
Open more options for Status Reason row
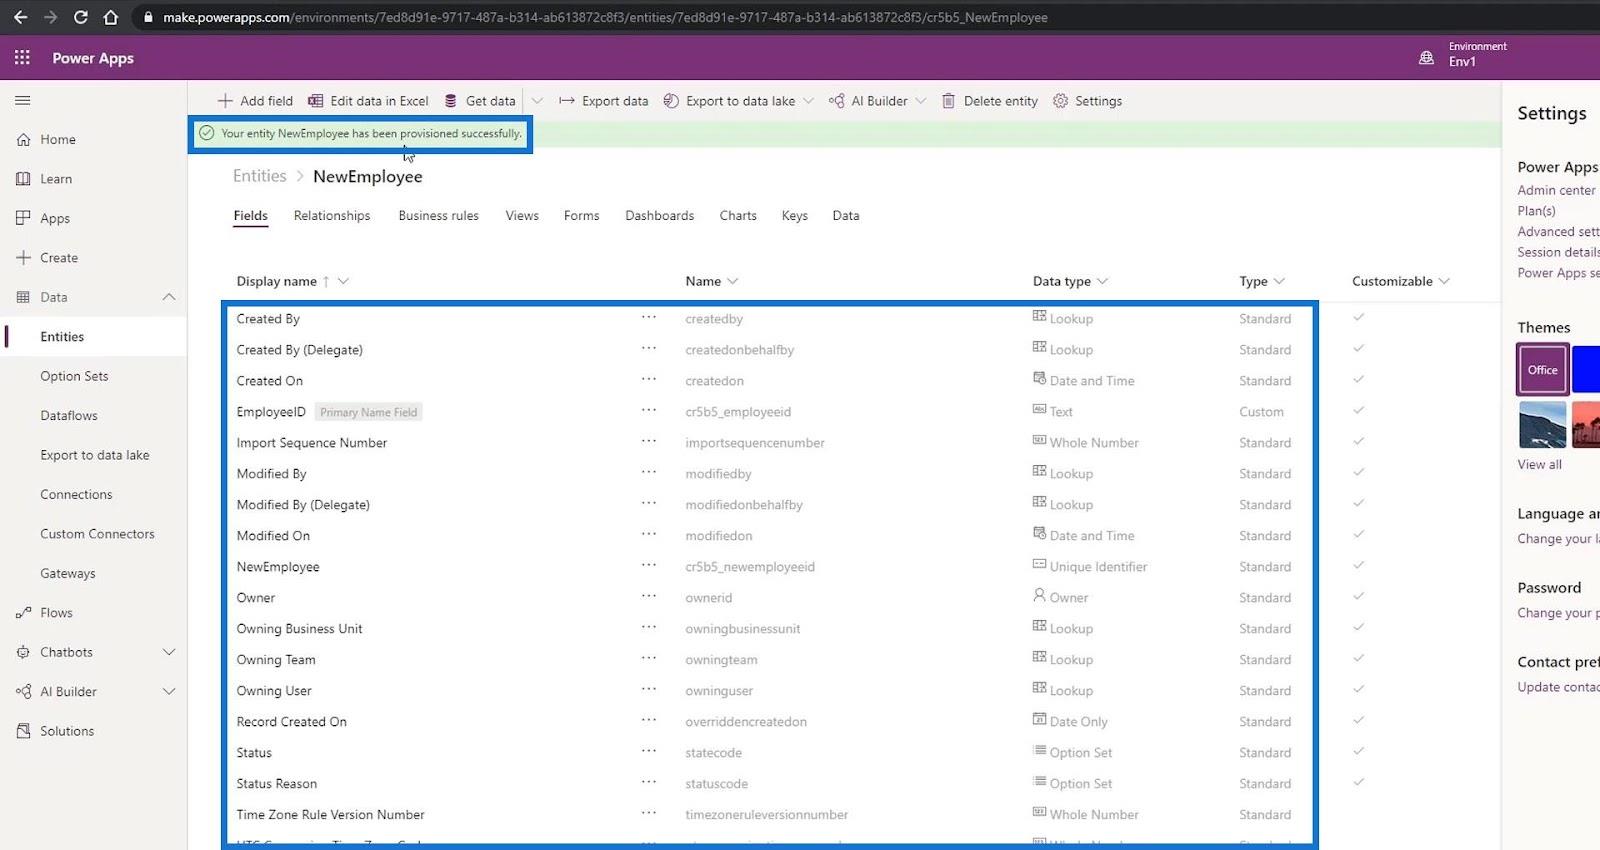pyautogui.click(x=649, y=783)
